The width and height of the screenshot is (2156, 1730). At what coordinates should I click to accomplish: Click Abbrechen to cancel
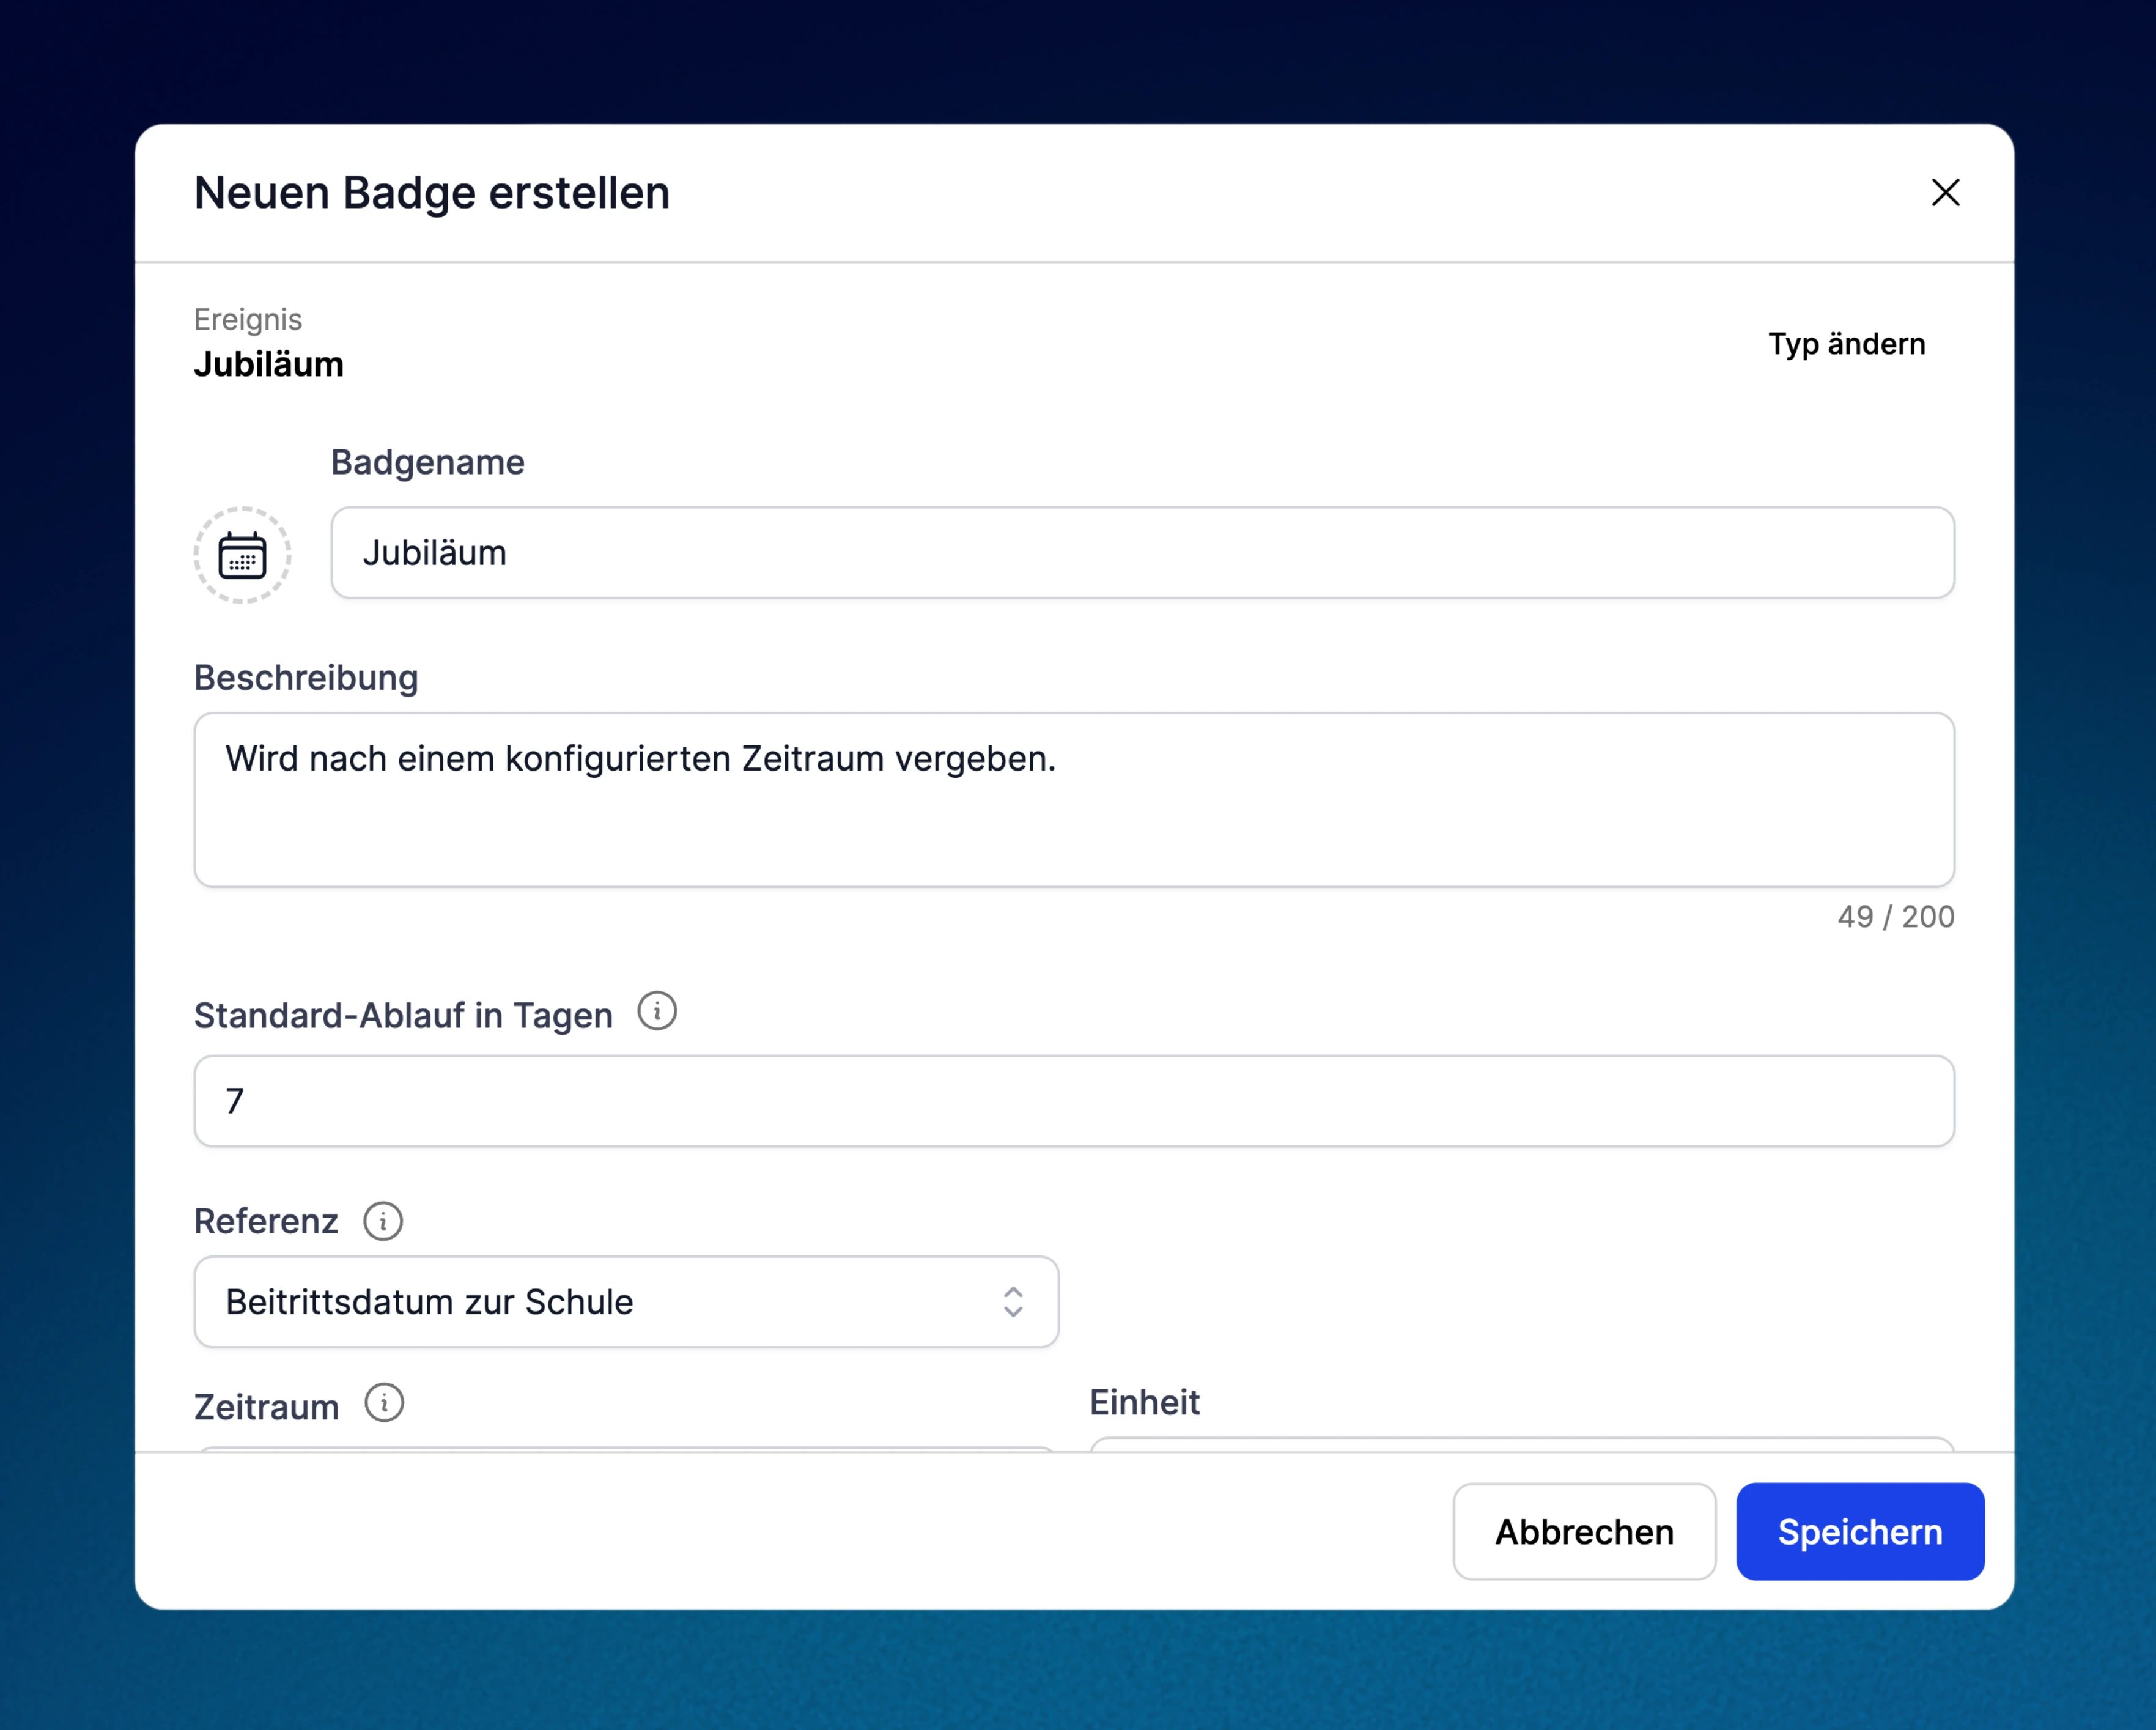coord(1584,1532)
